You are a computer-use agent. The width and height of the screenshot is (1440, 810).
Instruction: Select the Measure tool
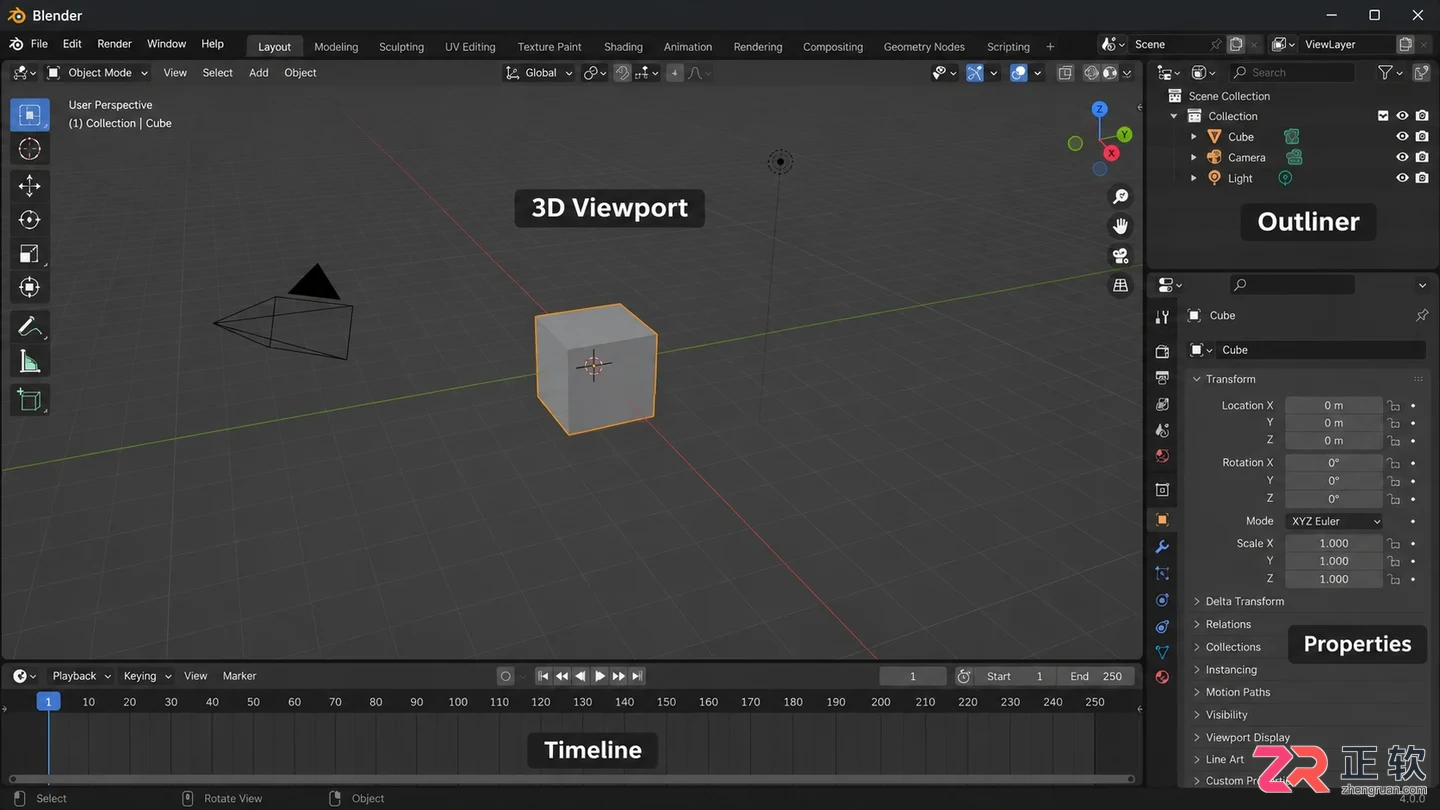pos(30,362)
